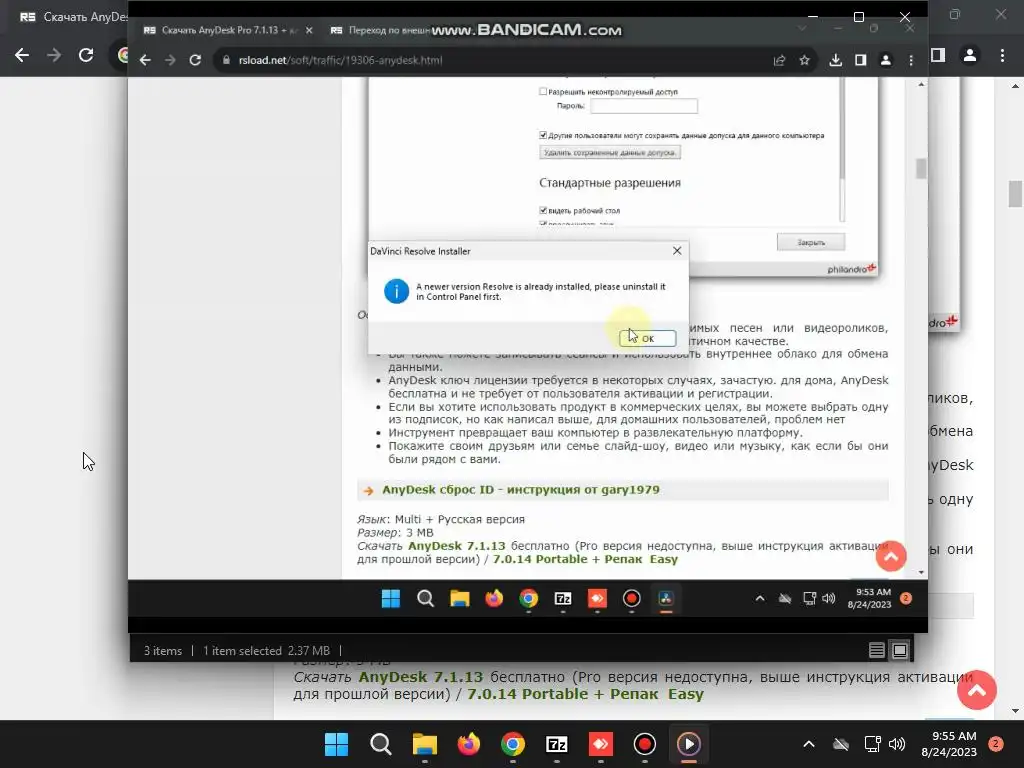
Task: Click the red scroll-to-top button inside the video window
Action: tap(891, 556)
